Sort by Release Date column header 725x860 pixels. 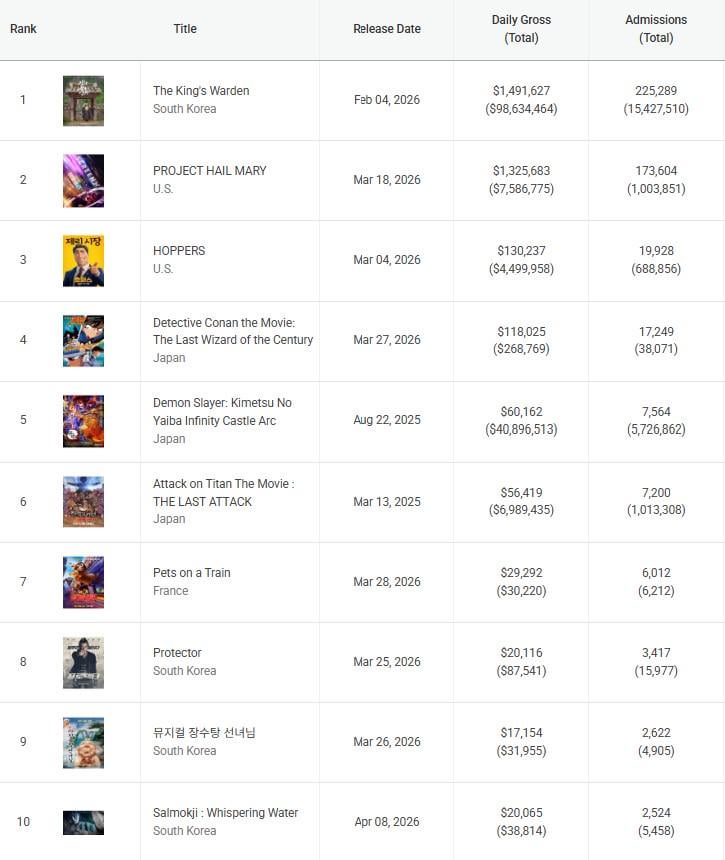point(387,29)
